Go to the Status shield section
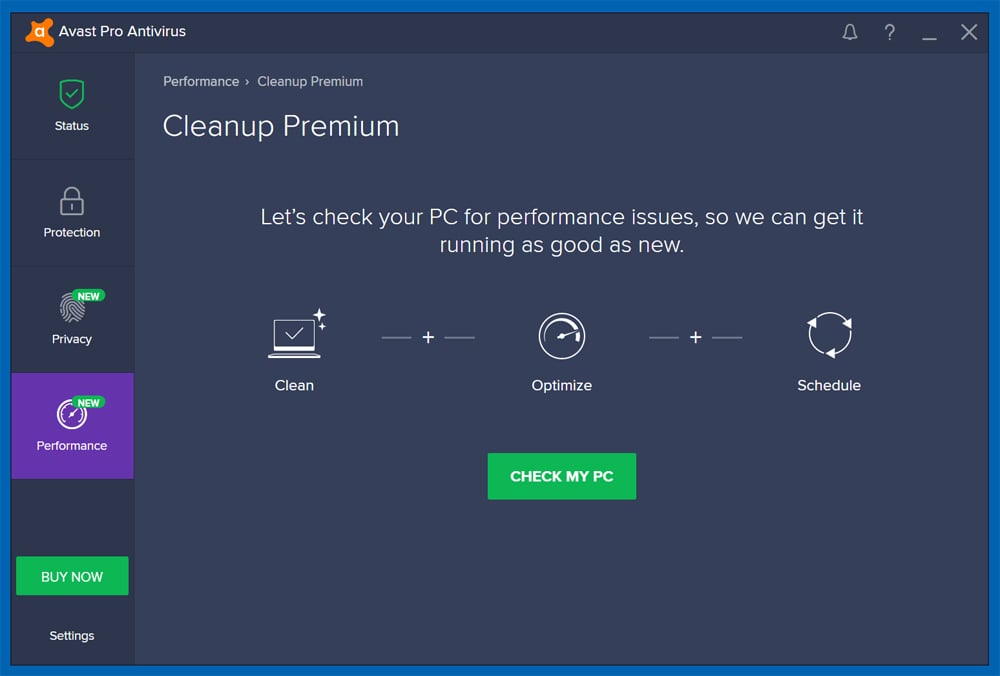Image resolution: width=1000 pixels, height=676 pixels. (x=72, y=107)
